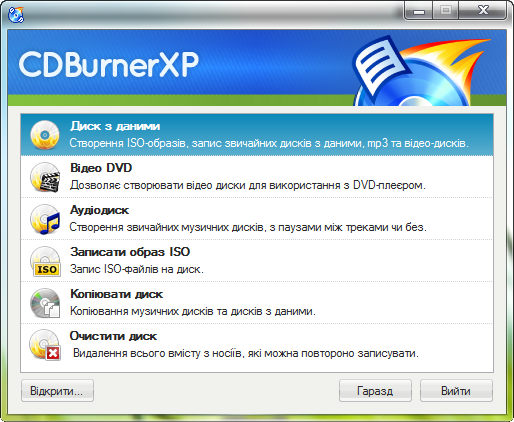Click description Створення ISO-образів, запис звичайних дисків
Image resolution: width=514 pixels, height=422 pixels.
tap(269, 143)
